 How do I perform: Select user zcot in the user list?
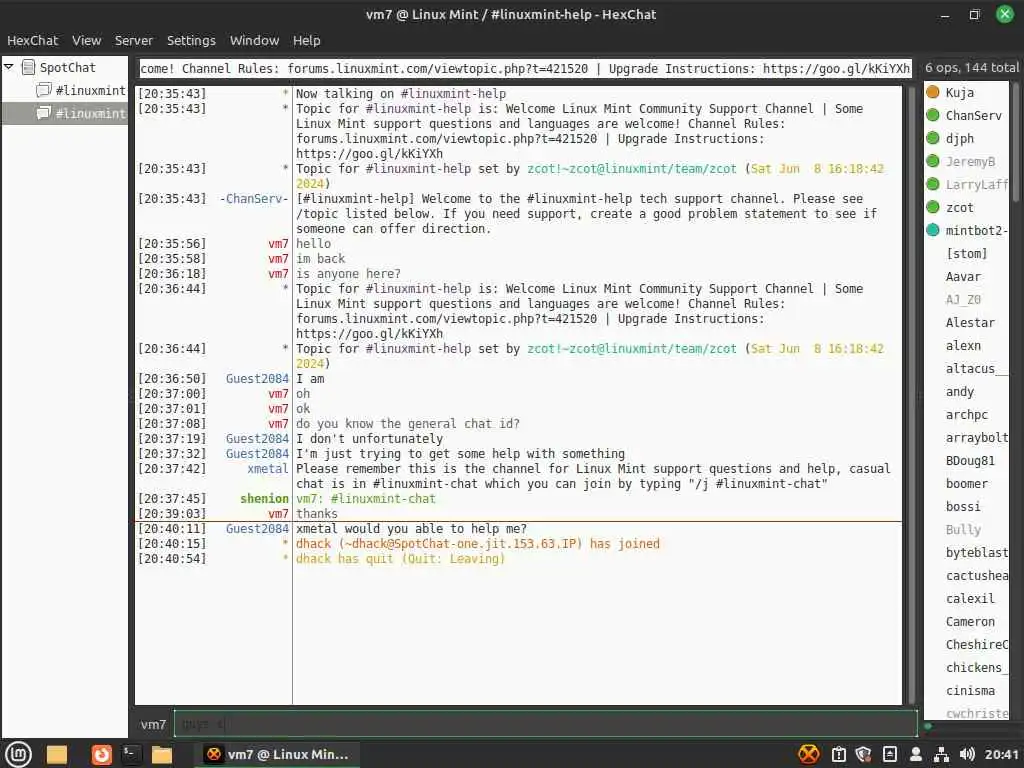pyautogui.click(x=959, y=207)
